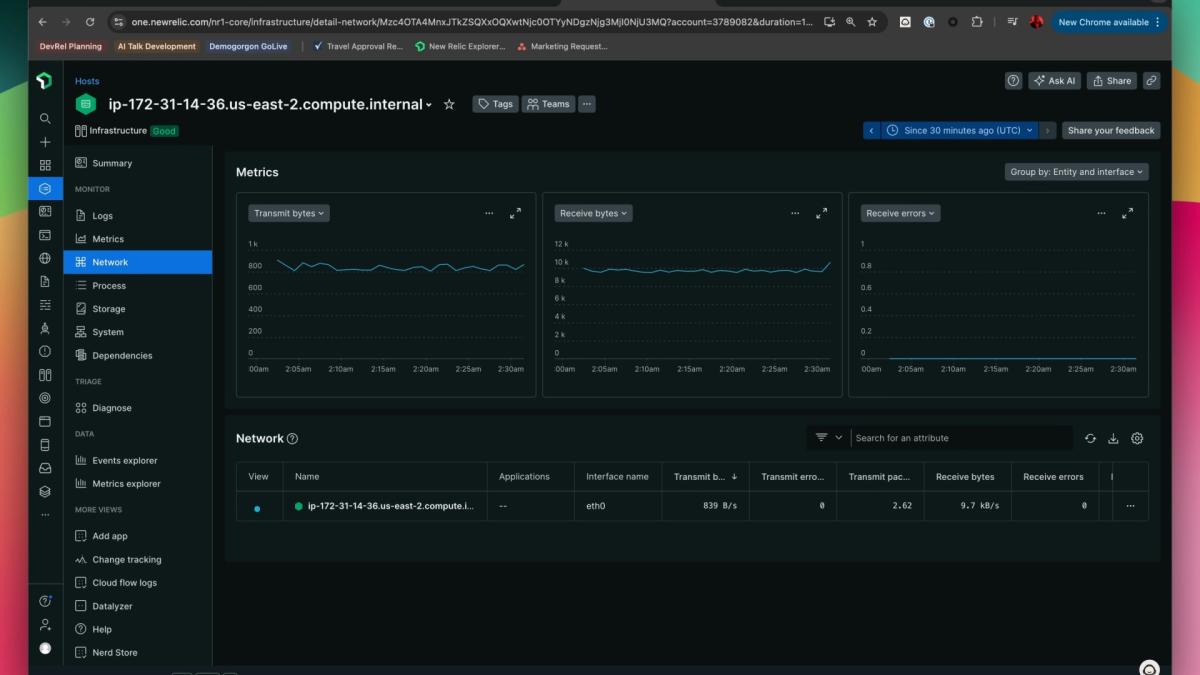Copy the permalink using the link icon
1200x675 pixels.
click(1152, 81)
